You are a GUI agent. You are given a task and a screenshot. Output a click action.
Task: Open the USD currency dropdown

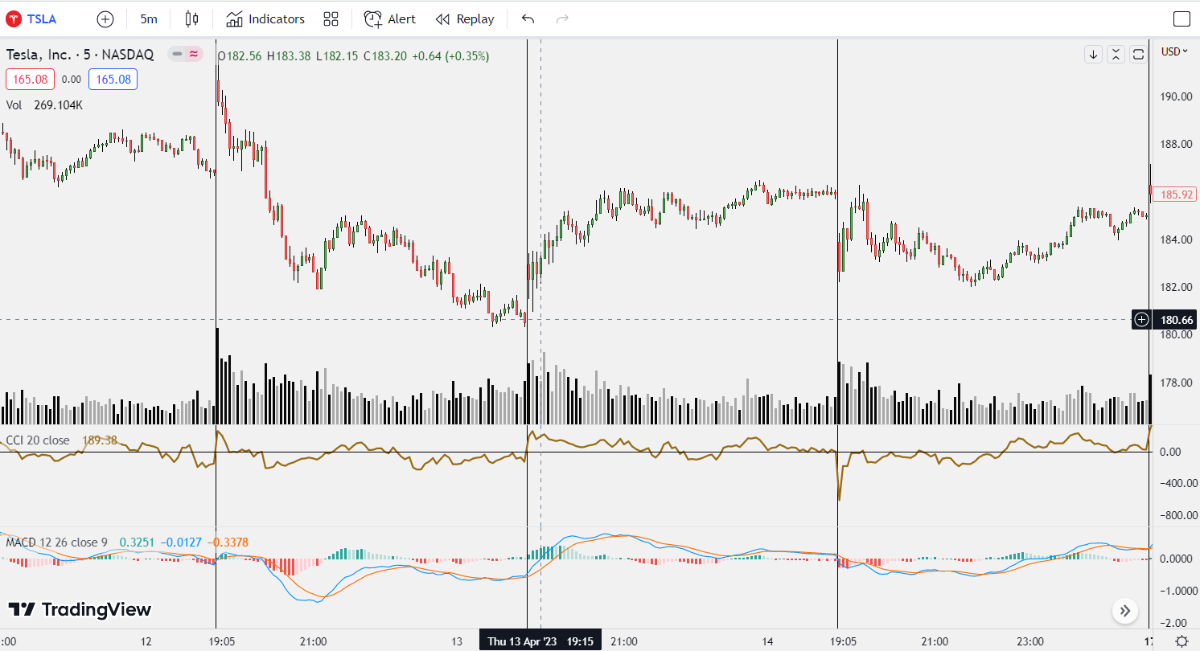pos(1172,51)
